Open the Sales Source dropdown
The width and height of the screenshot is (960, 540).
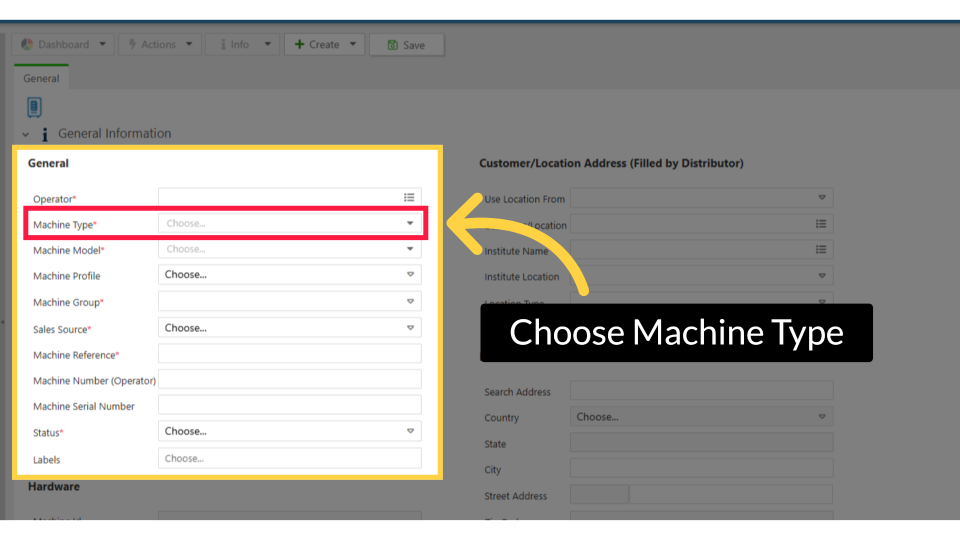point(289,328)
